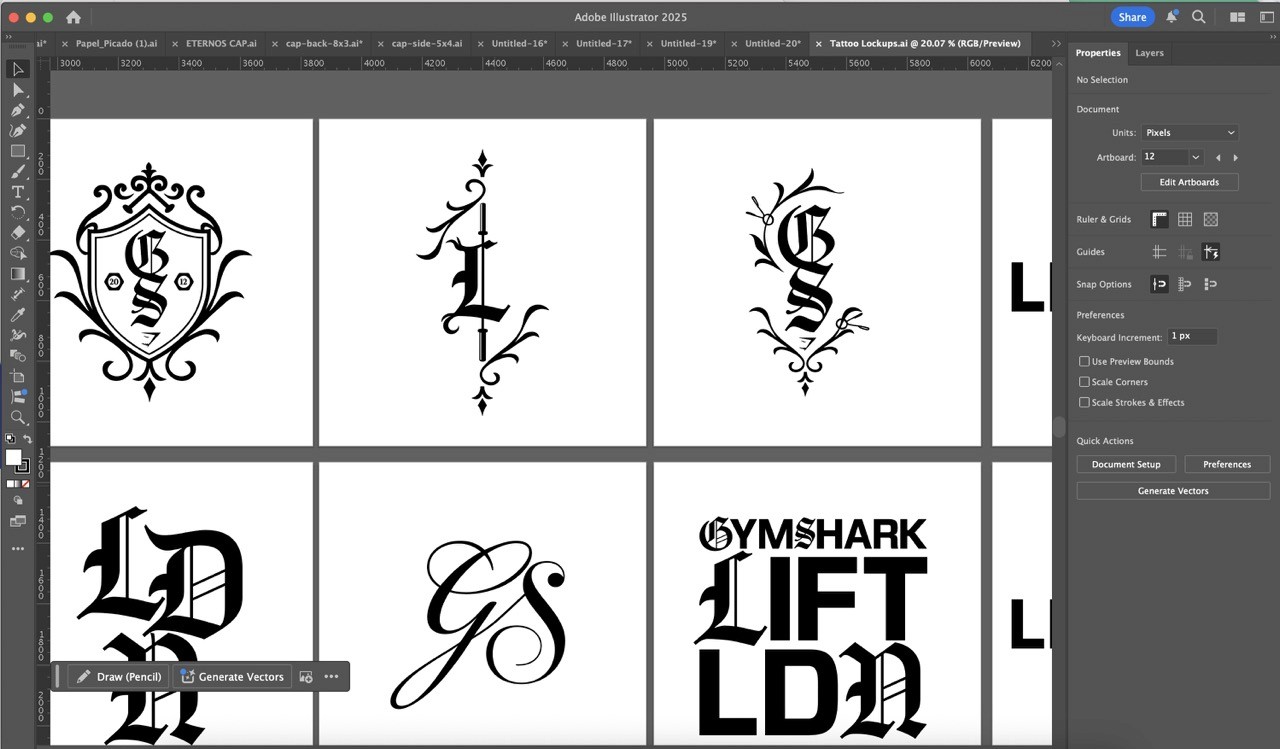This screenshot has width=1280, height=749.
Task: Open Preferences from Quick Actions
Action: [1226, 464]
